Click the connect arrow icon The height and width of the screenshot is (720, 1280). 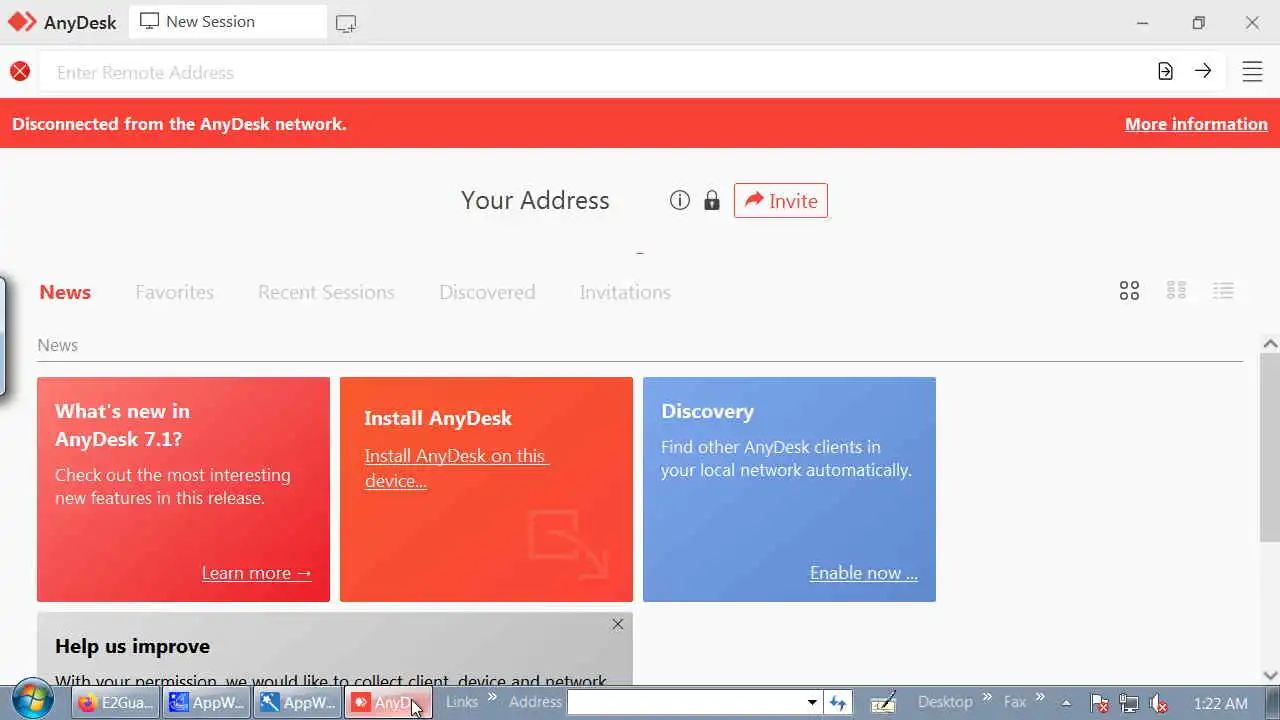tap(1203, 71)
